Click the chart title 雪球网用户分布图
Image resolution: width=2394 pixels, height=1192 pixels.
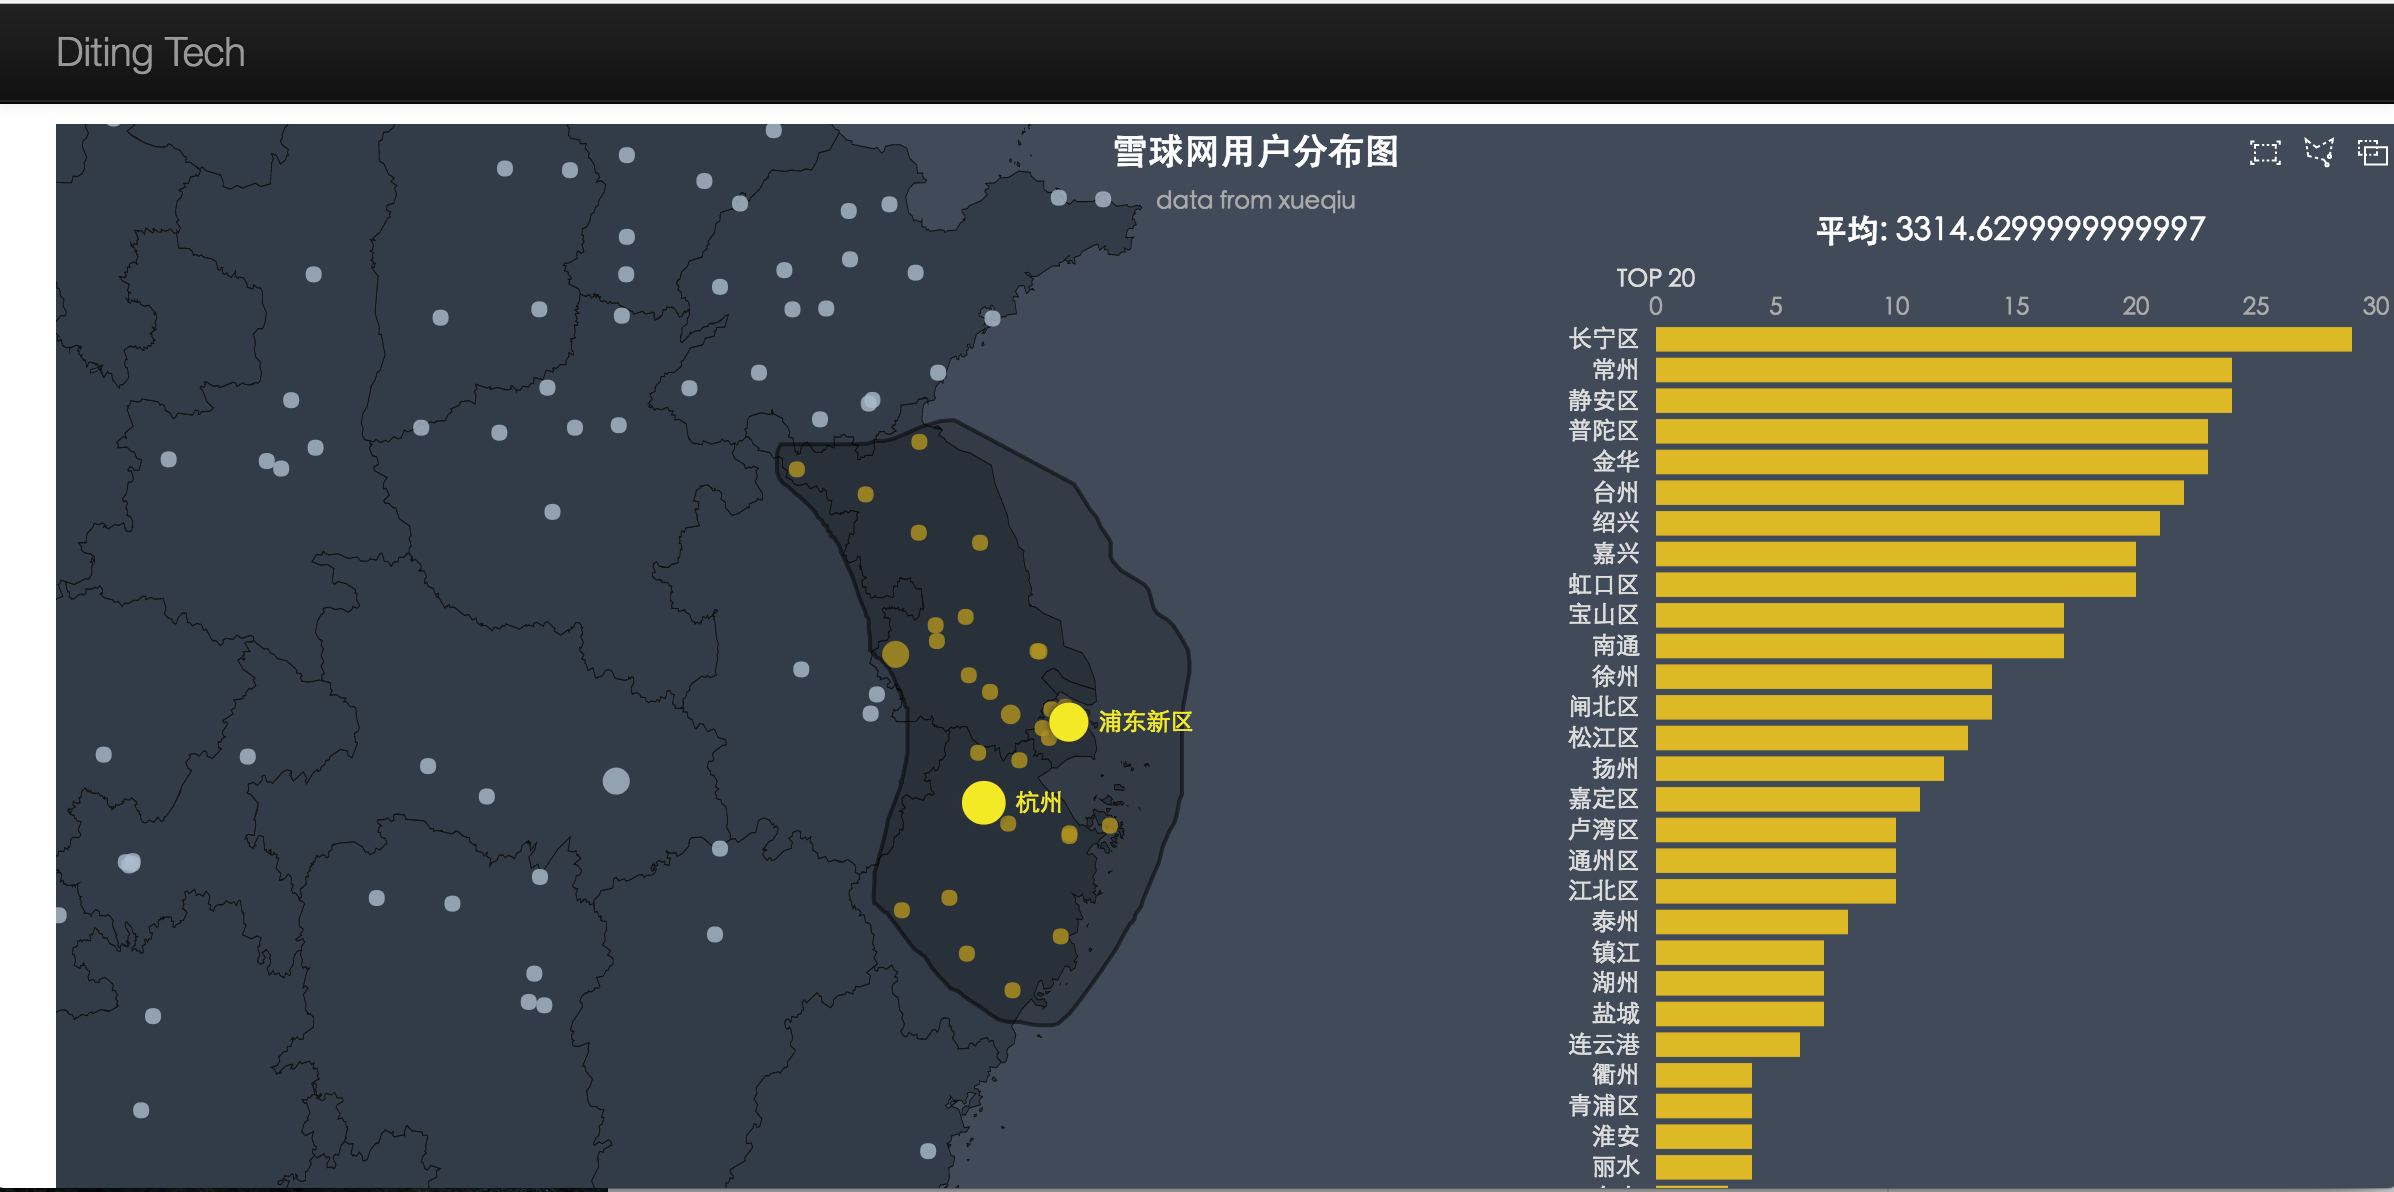(1255, 152)
